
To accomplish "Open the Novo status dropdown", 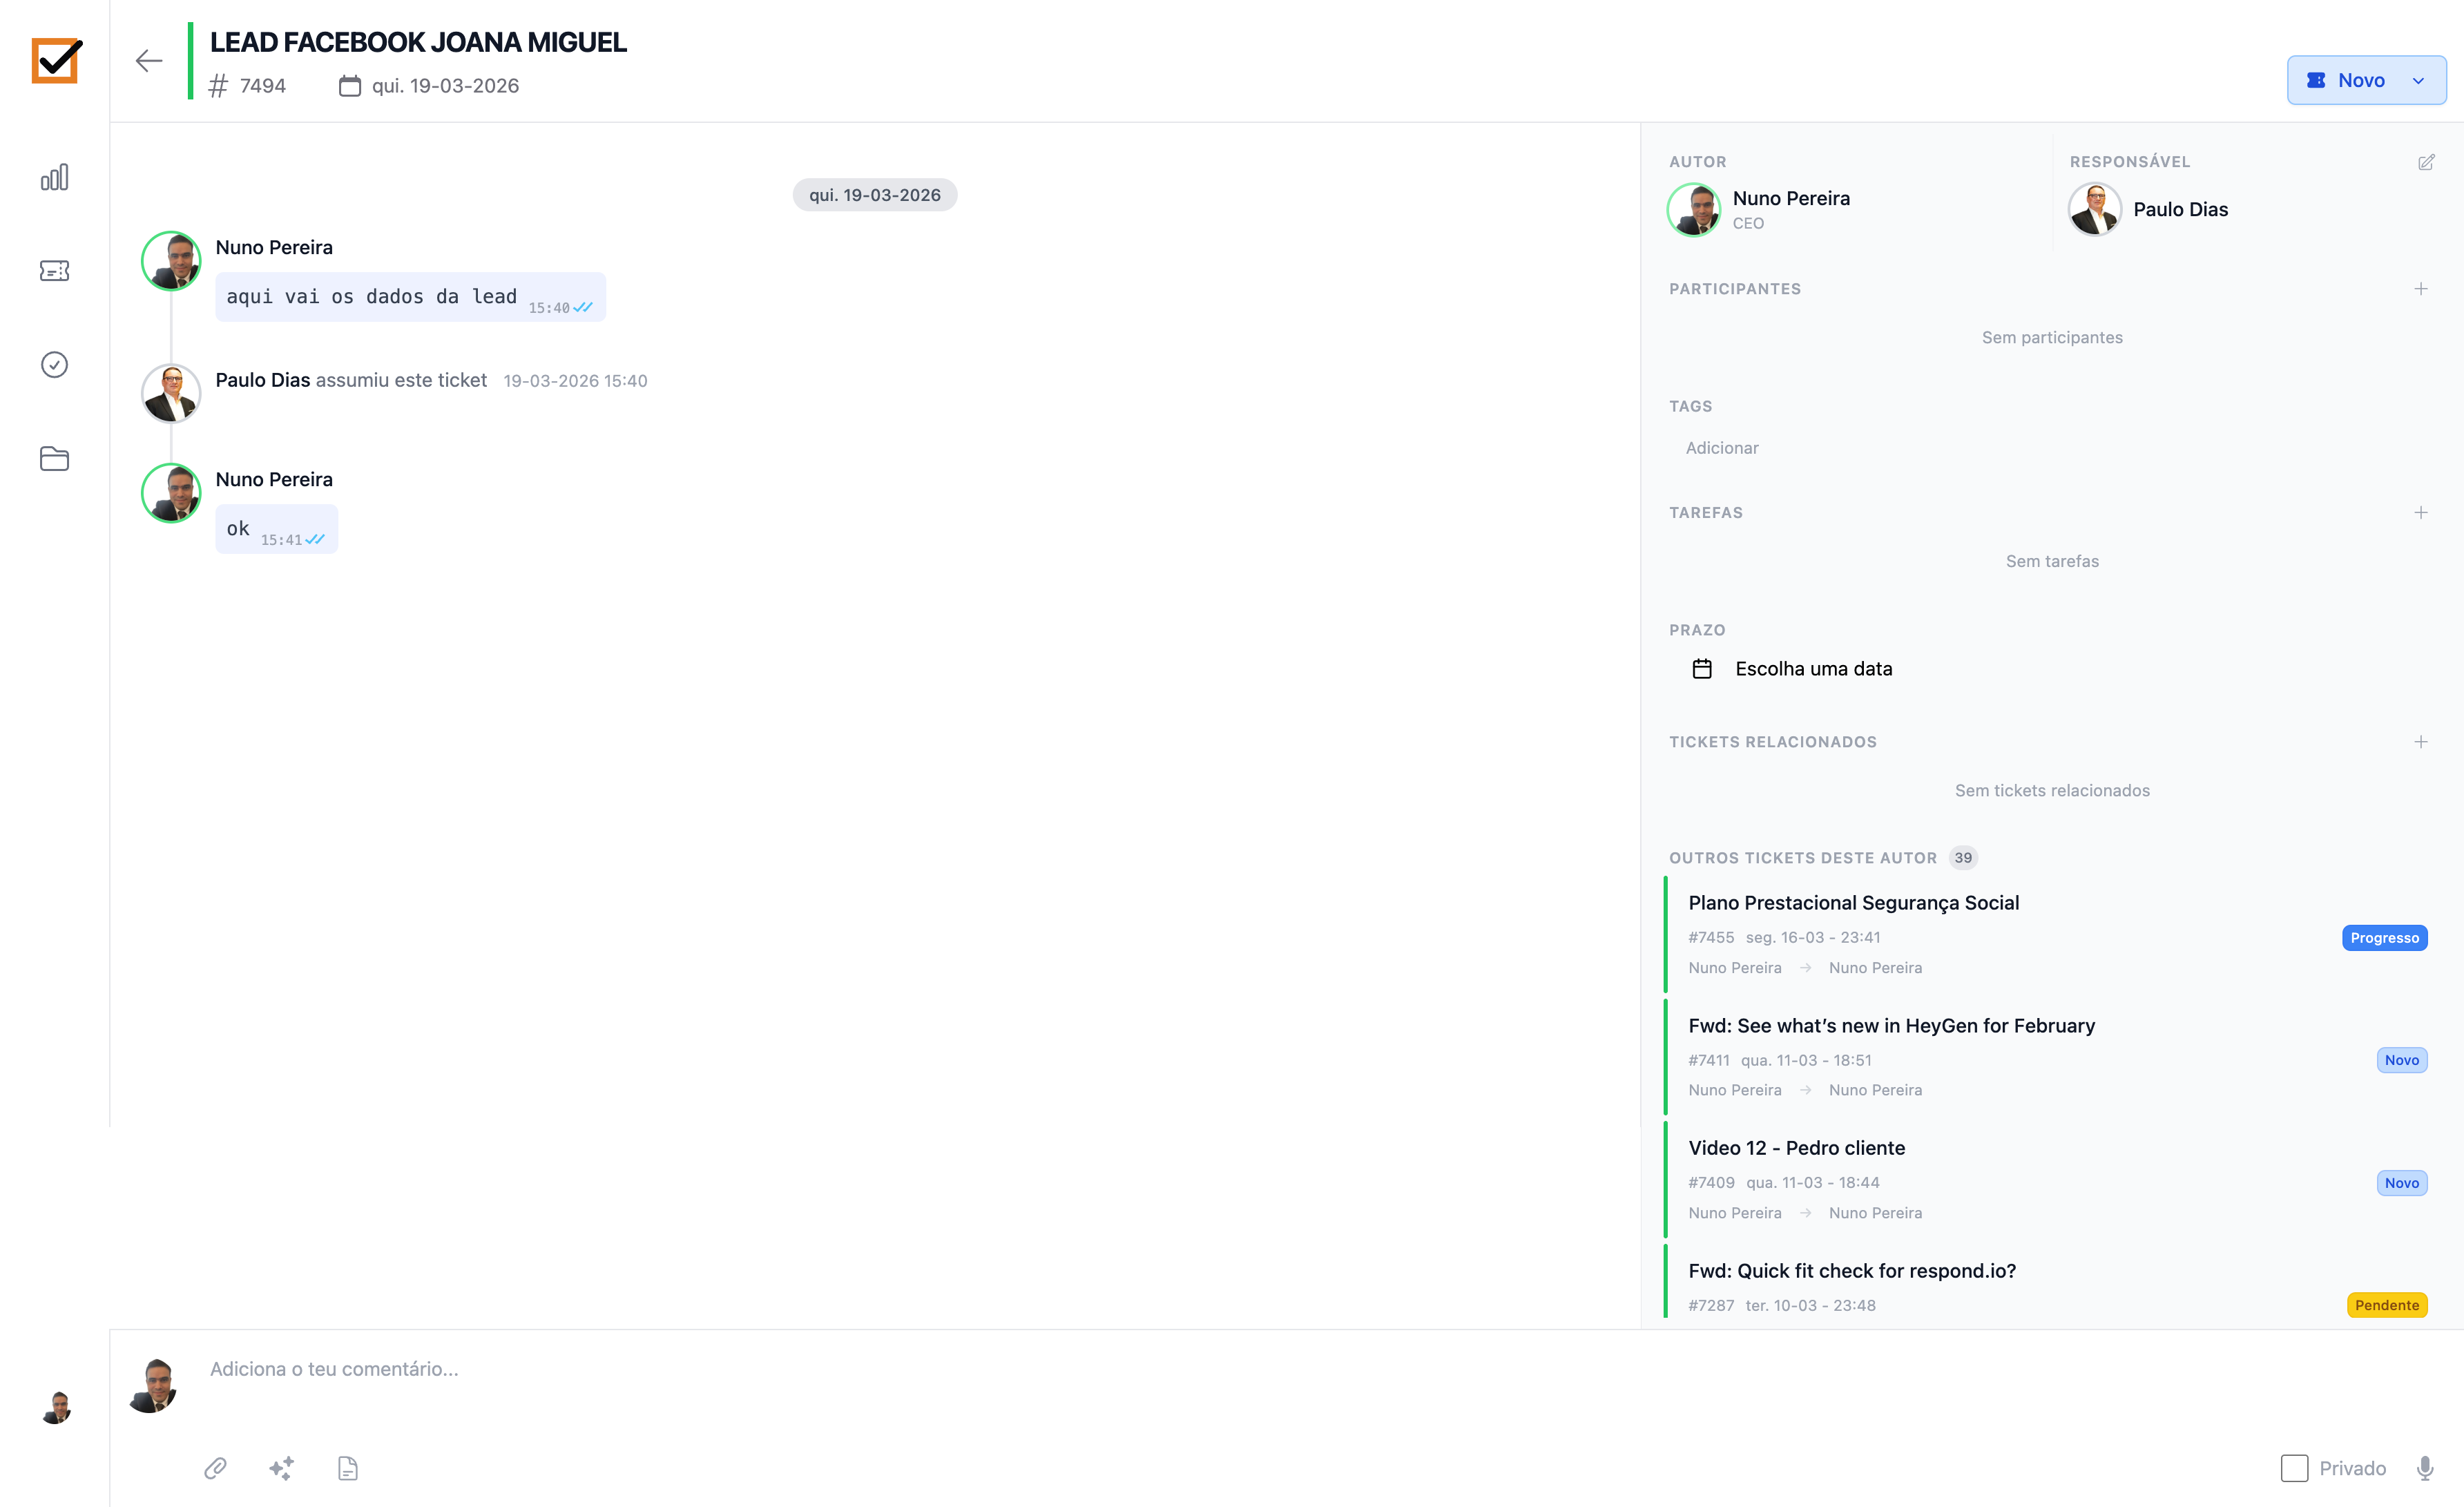I will pyautogui.click(x=2366, y=80).
